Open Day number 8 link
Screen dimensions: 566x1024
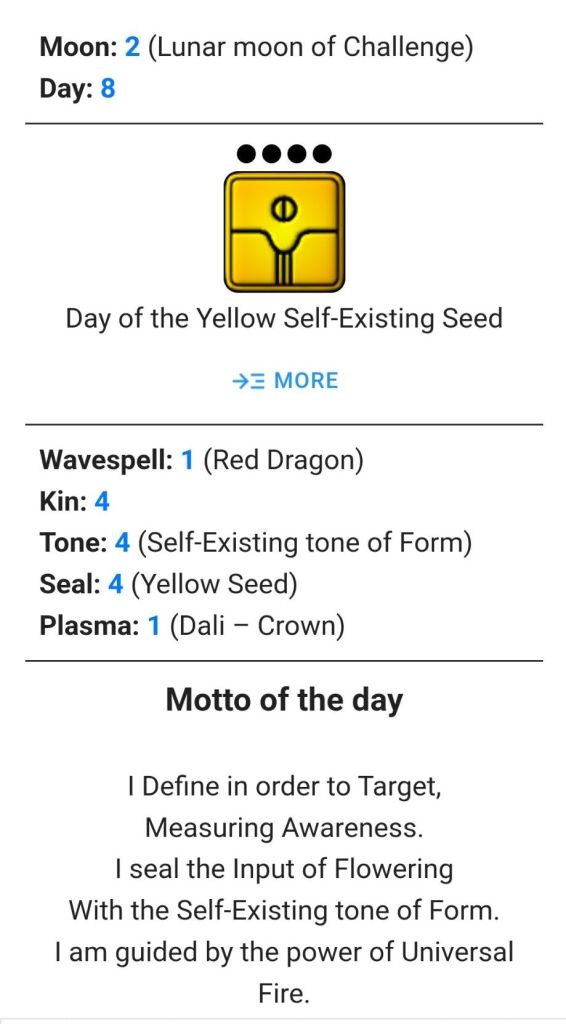[x=108, y=88]
